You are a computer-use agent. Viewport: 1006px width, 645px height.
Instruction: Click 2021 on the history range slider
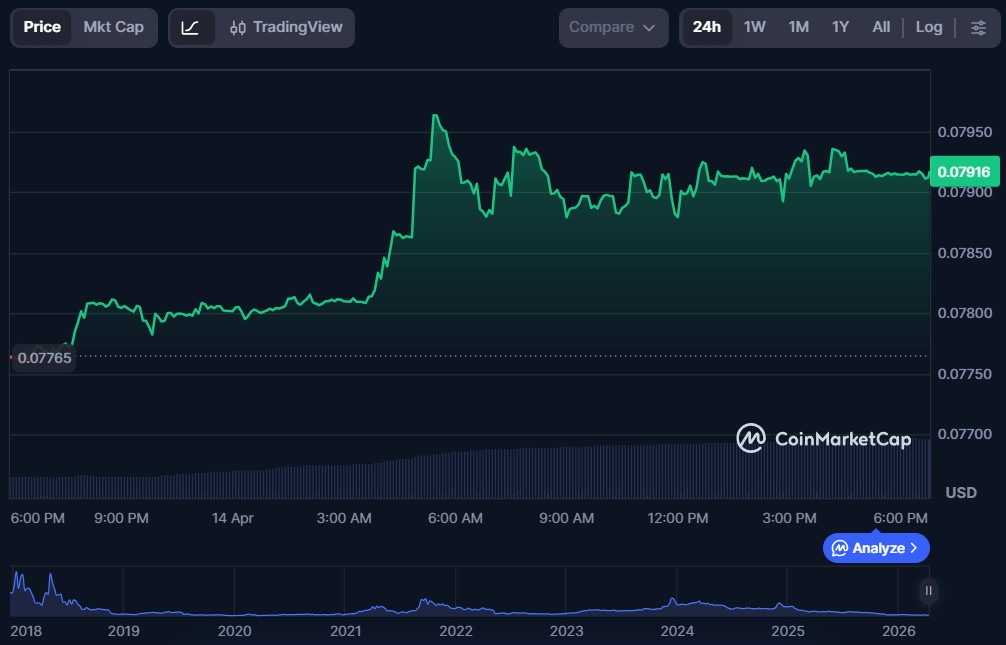[345, 631]
